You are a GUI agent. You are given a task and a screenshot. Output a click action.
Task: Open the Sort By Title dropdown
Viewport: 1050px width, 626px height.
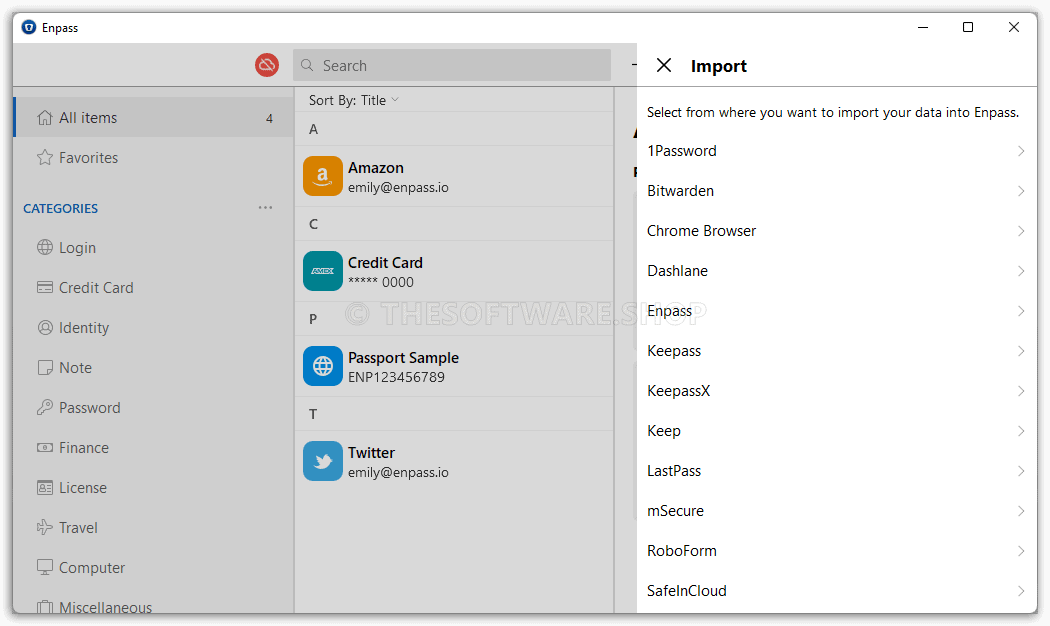click(x=354, y=100)
